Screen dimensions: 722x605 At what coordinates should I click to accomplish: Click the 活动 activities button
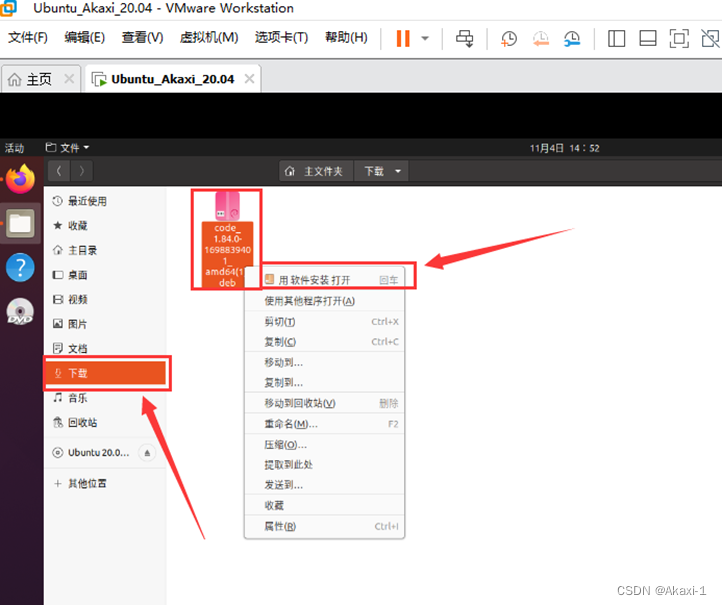coord(14,148)
